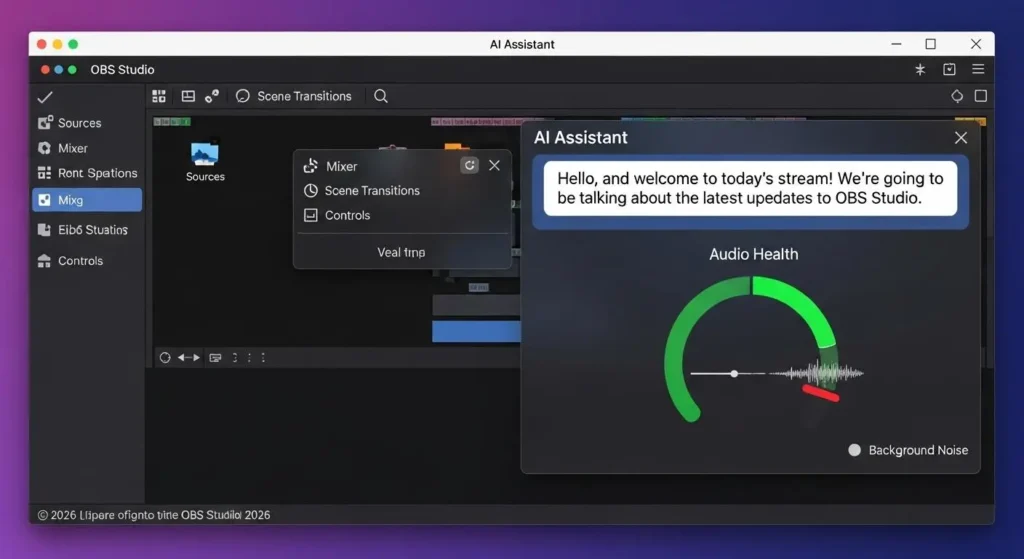Click the asterisk icon in OBS title bar
Viewport: 1024px width, 559px height.
tap(920, 69)
